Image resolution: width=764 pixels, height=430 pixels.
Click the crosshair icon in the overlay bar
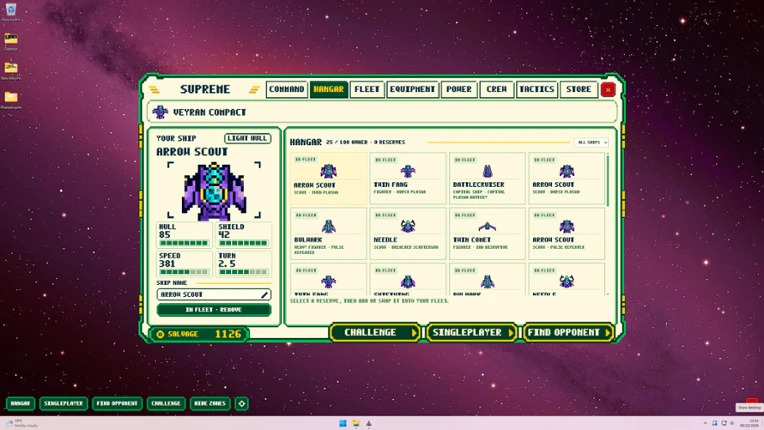tap(242, 404)
